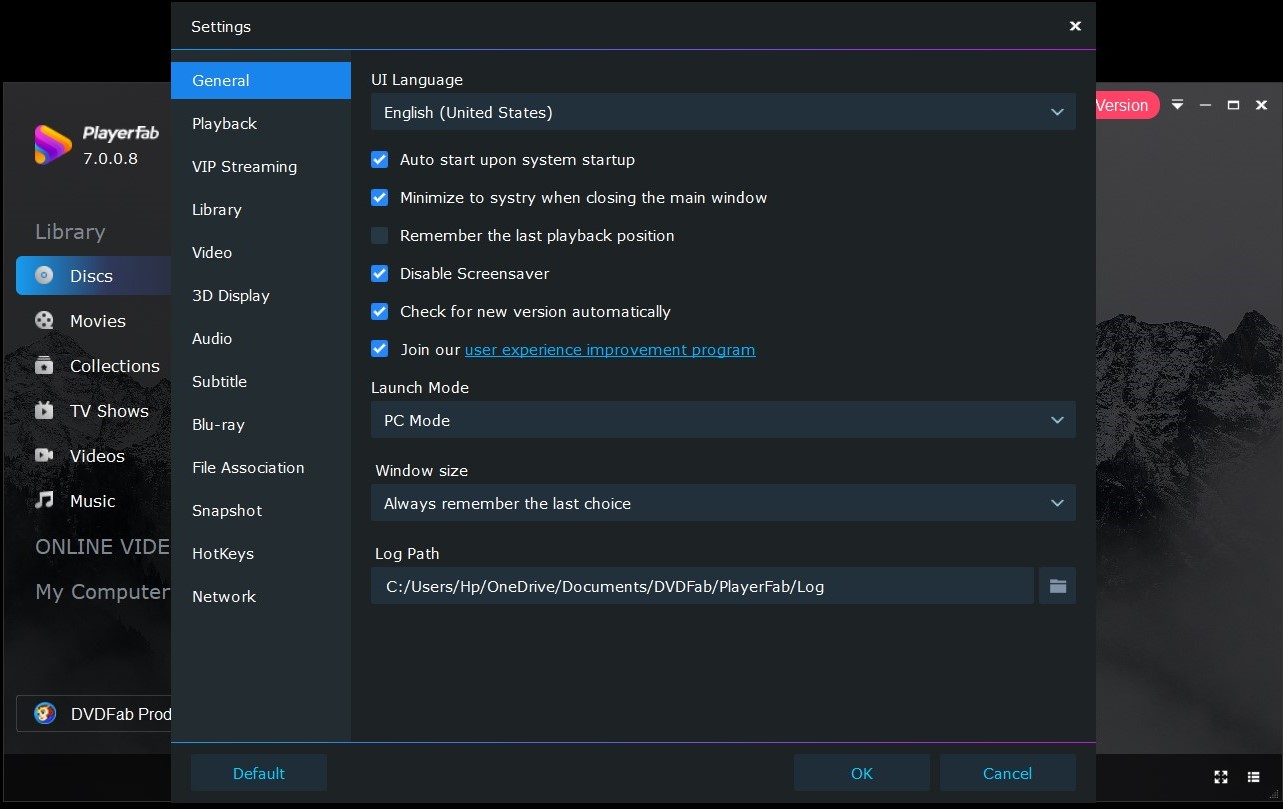Open the playlist icon at bottom right
The height and width of the screenshot is (809, 1283).
click(1253, 777)
